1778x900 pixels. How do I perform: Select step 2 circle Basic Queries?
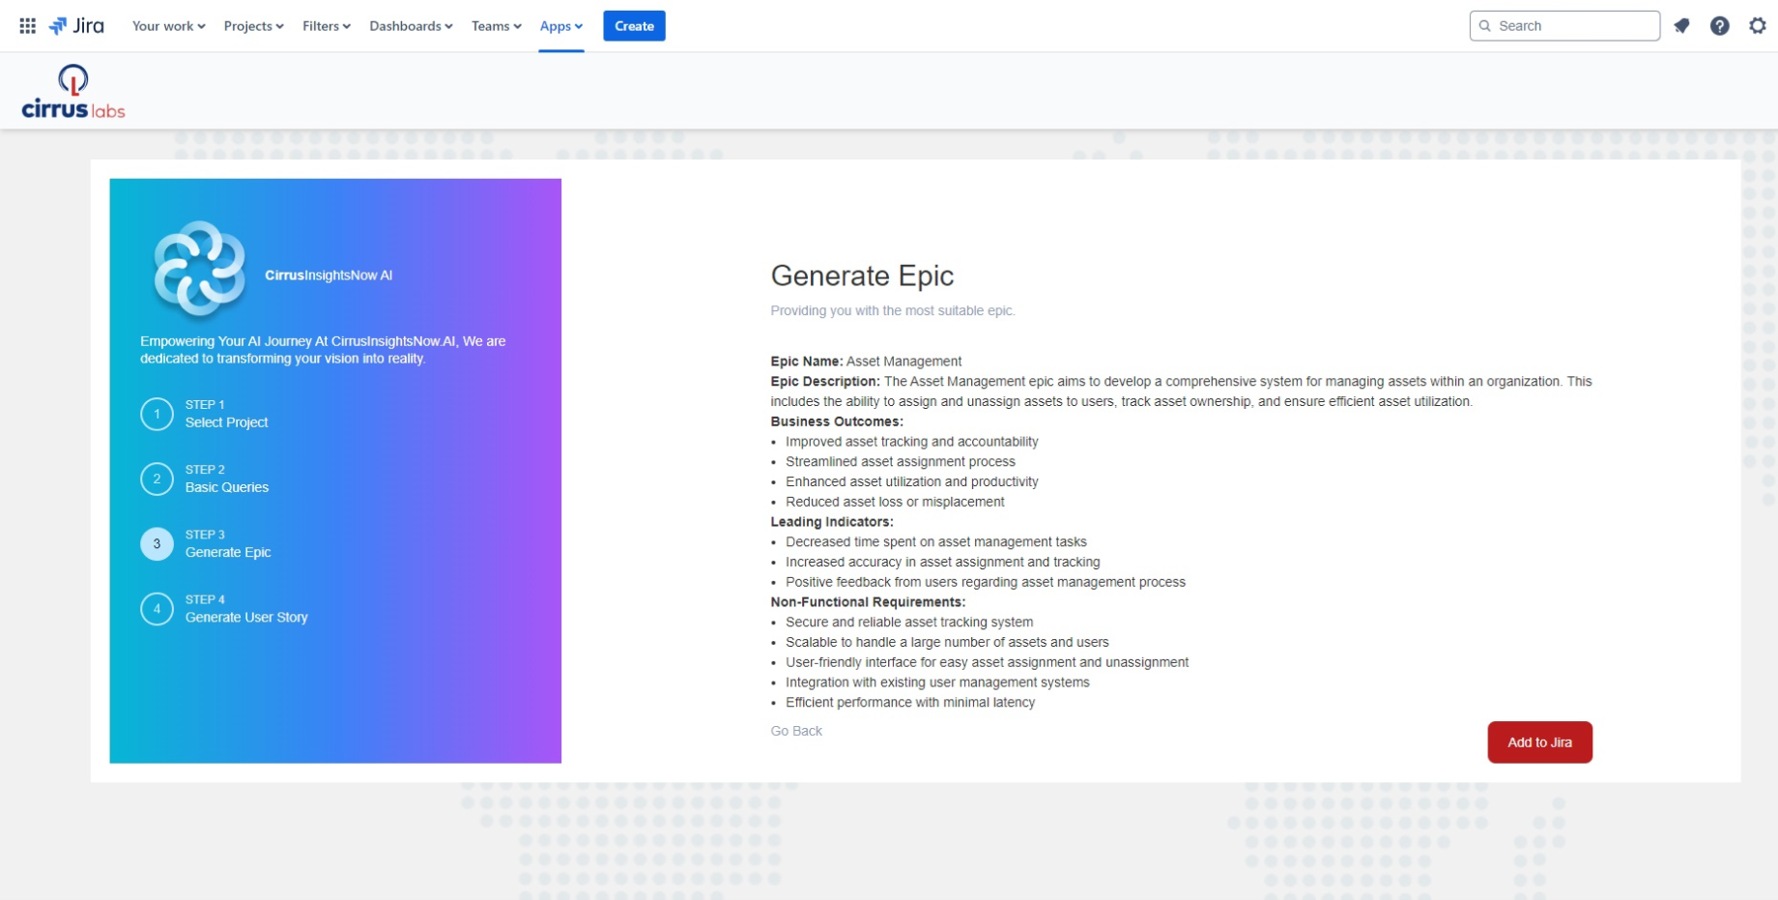(157, 479)
